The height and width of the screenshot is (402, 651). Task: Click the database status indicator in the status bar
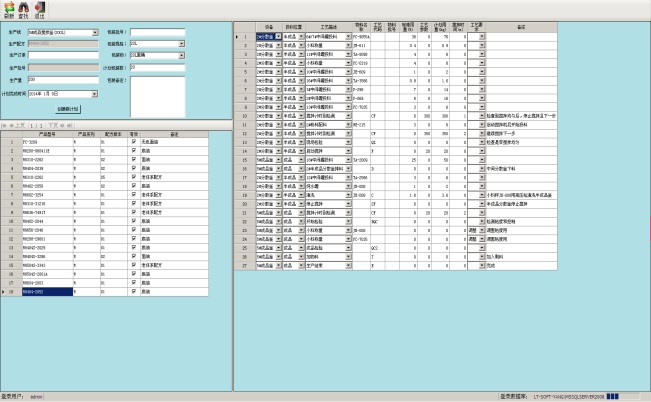click(612, 396)
